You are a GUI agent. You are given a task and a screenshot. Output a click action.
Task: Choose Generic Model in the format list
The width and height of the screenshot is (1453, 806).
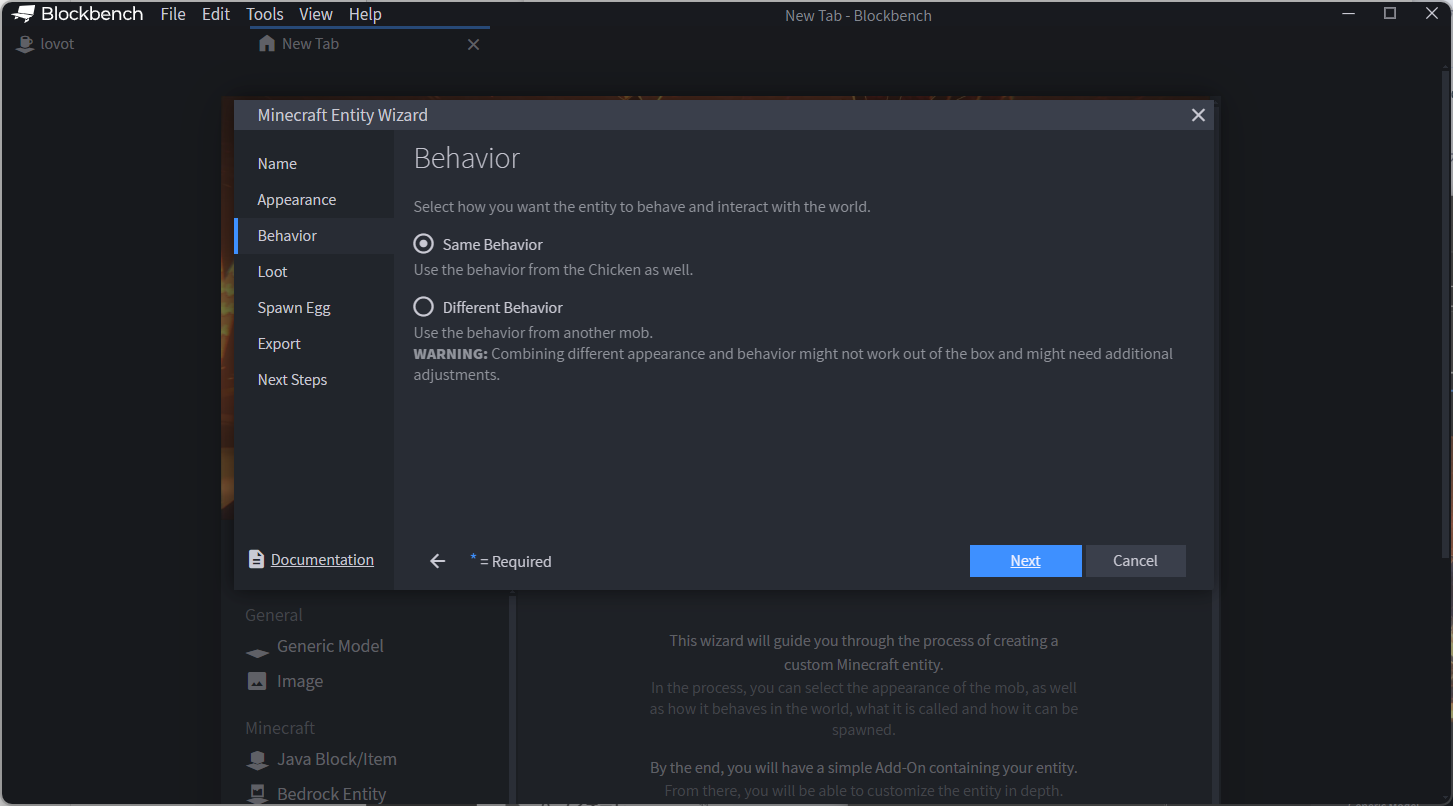point(330,646)
